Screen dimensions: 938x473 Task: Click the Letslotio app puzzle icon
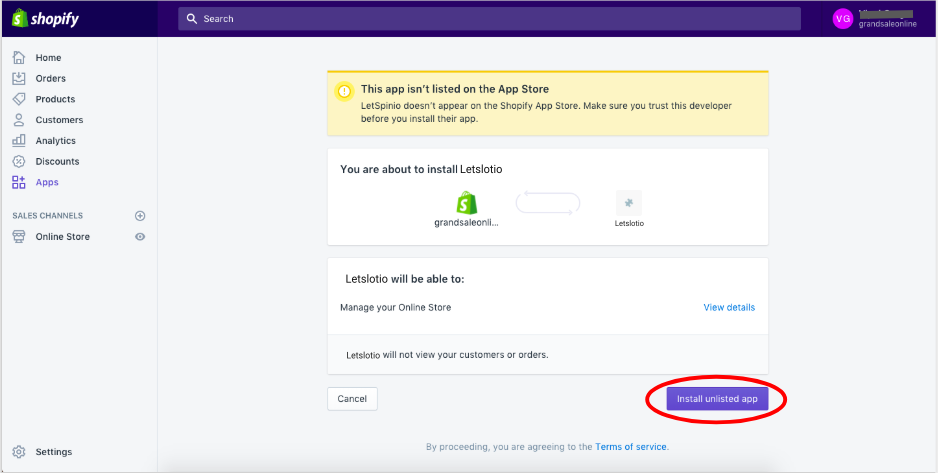pos(629,201)
